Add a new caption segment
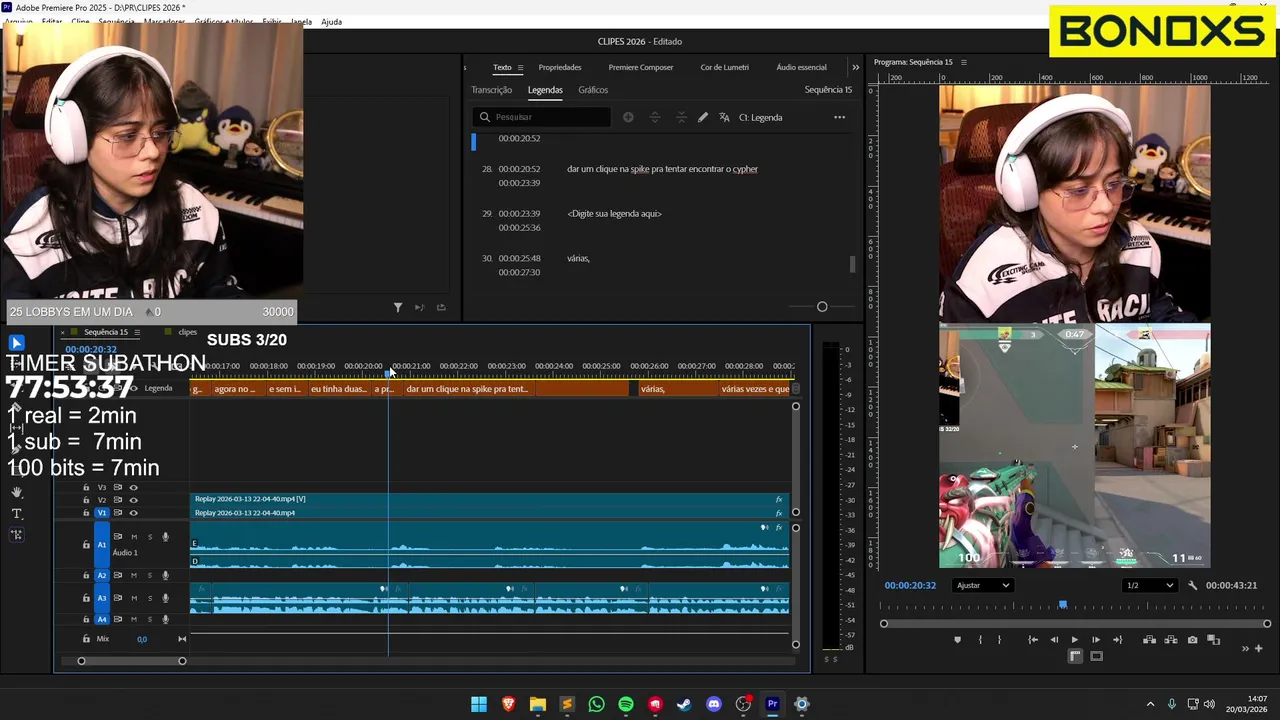This screenshot has width=1280, height=720. [x=628, y=117]
